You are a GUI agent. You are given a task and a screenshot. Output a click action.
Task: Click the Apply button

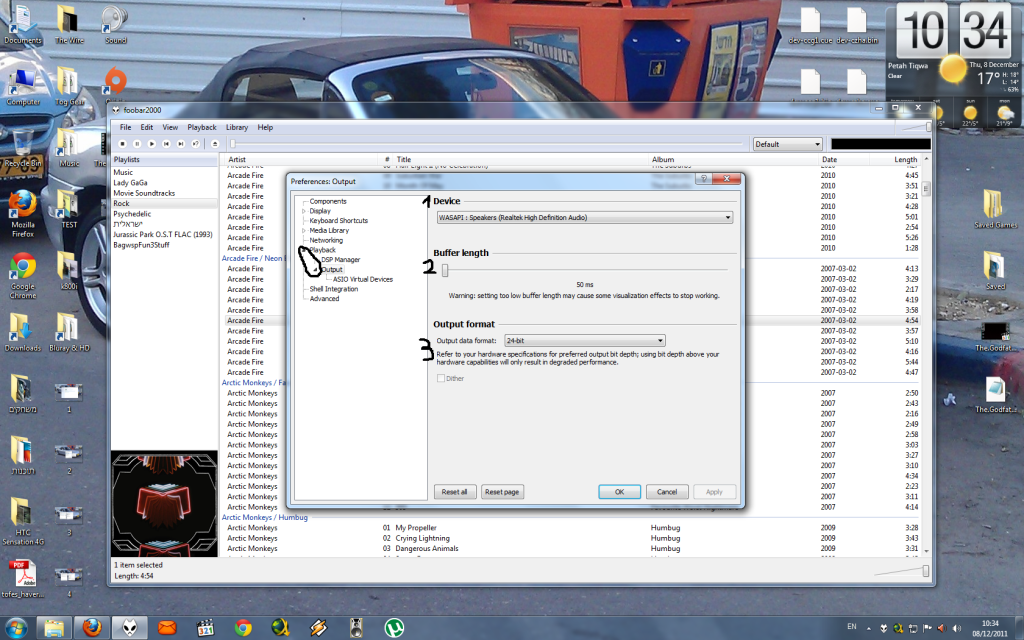[714, 492]
